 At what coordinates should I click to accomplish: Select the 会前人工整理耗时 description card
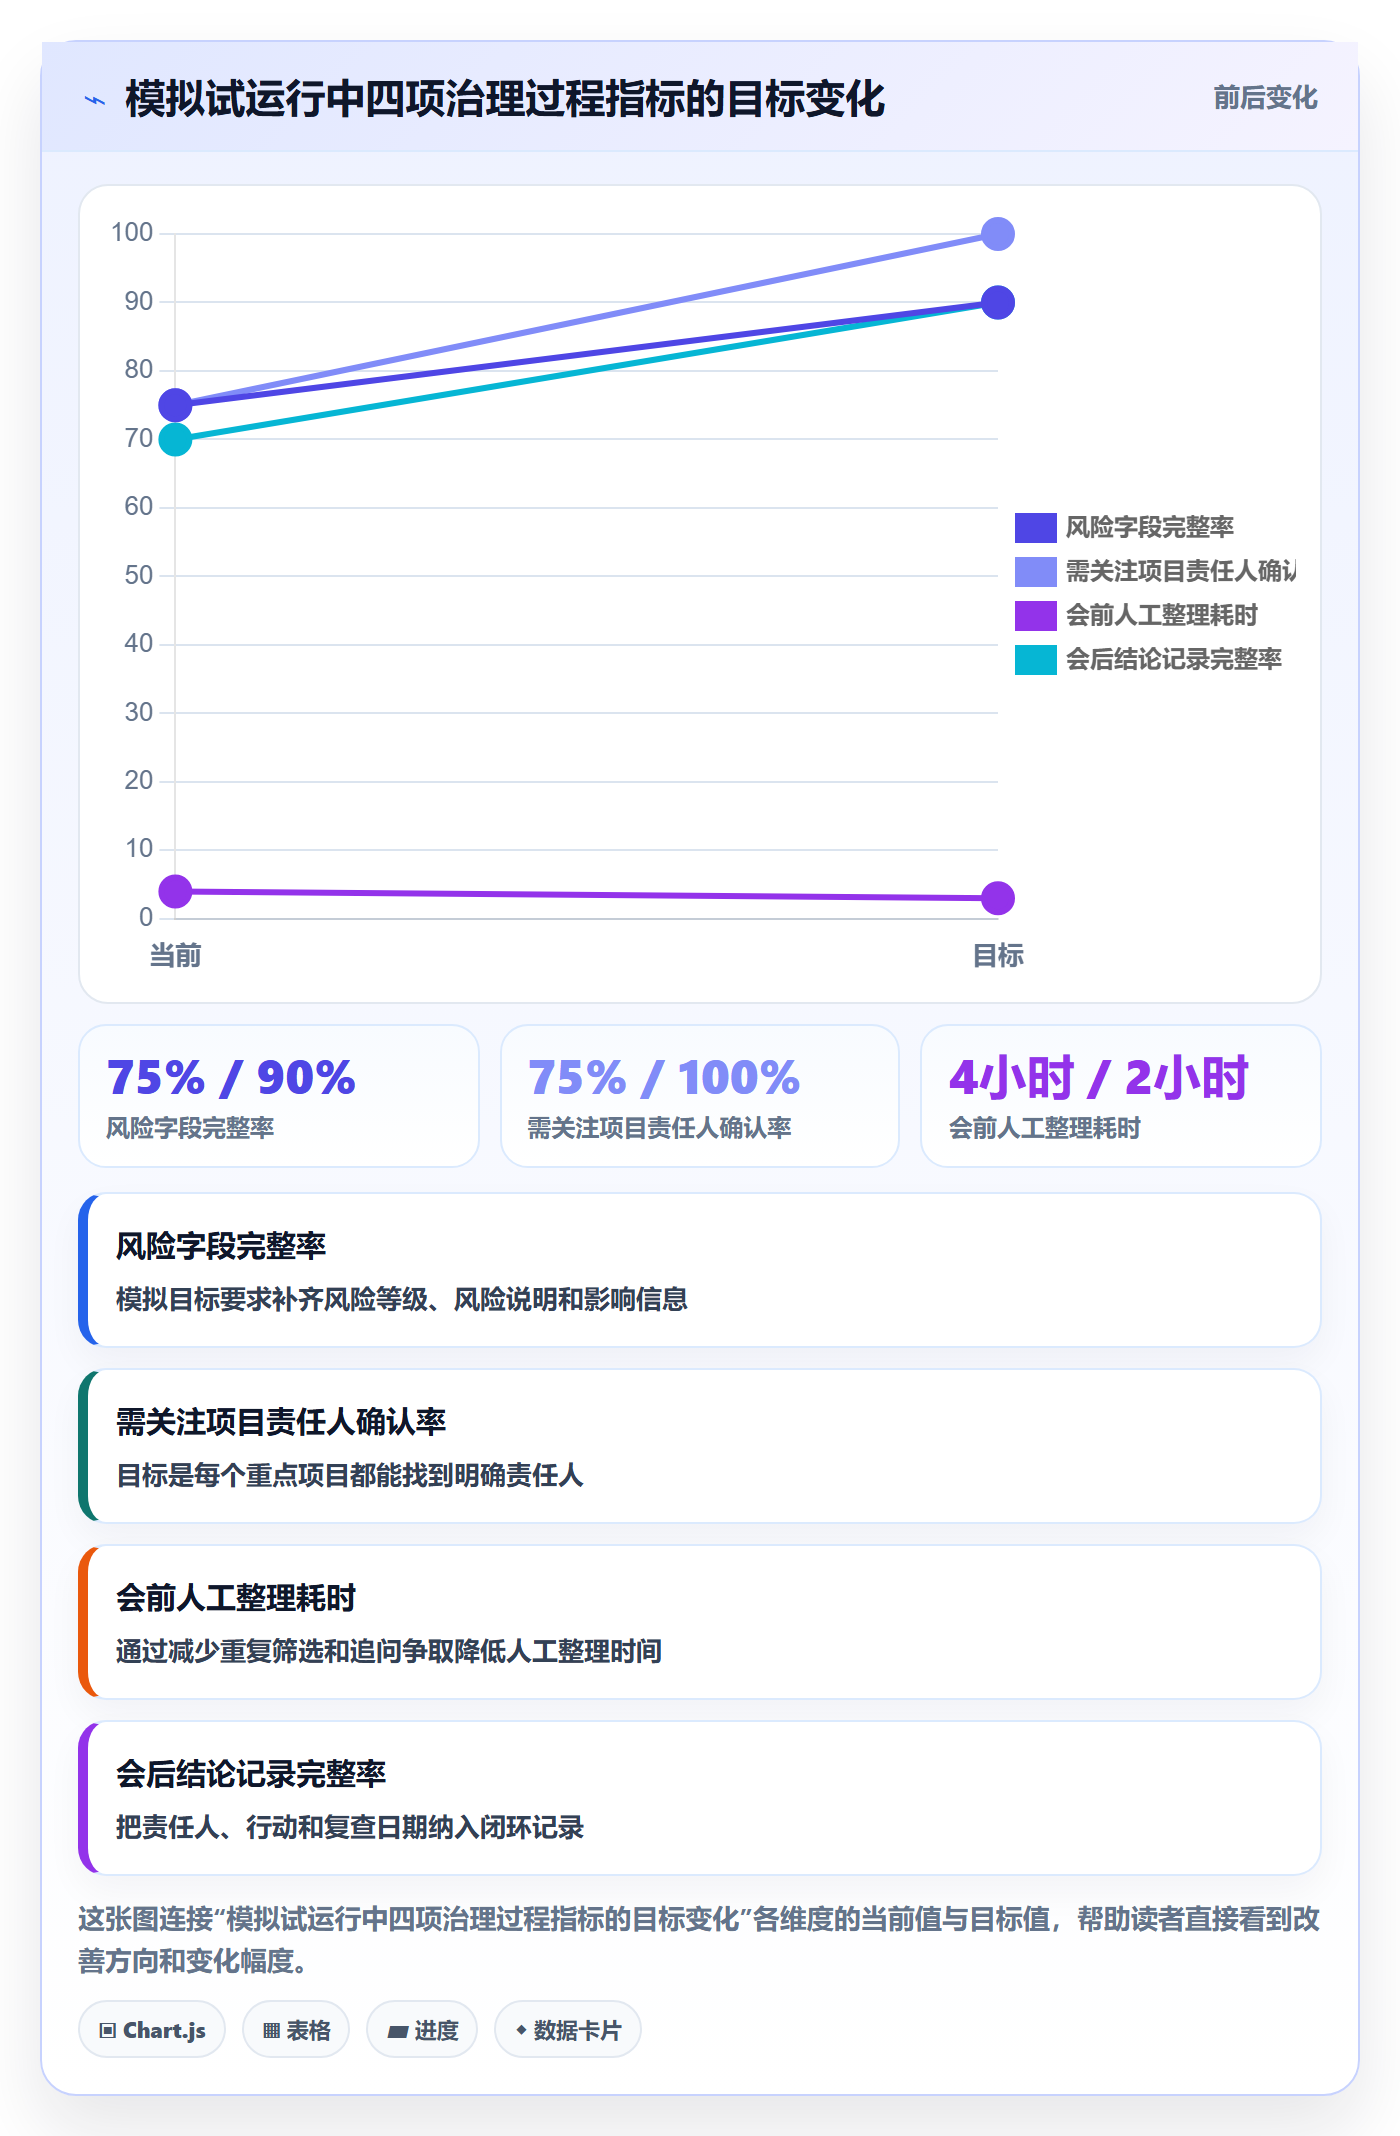(x=700, y=1622)
